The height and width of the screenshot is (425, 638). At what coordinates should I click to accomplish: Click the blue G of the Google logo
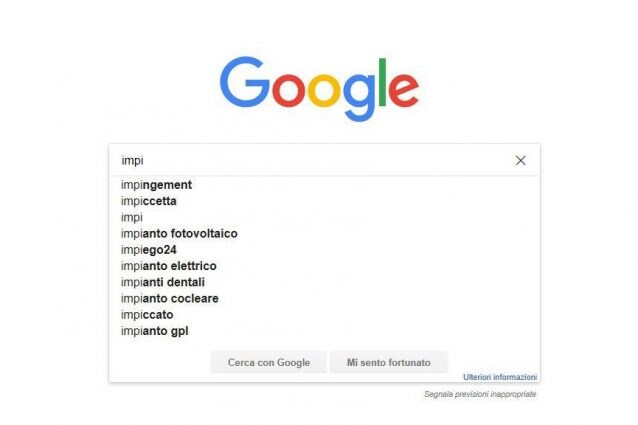tap(244, 82)
